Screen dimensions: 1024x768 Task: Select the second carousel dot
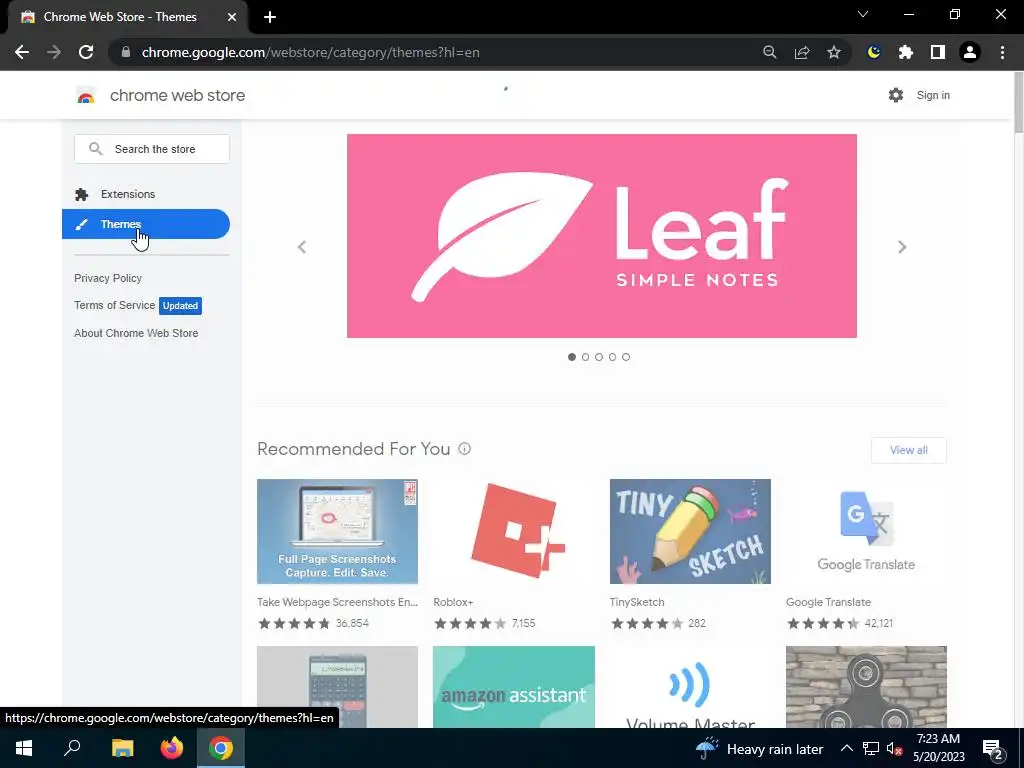coord(585,357)
